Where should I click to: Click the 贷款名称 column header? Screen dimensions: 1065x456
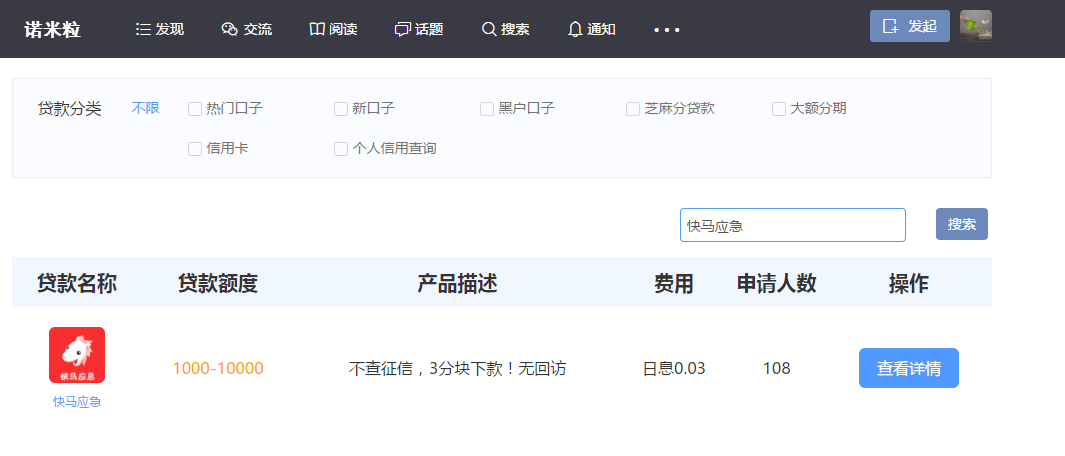pyautogui.click(x=77, y=283)
